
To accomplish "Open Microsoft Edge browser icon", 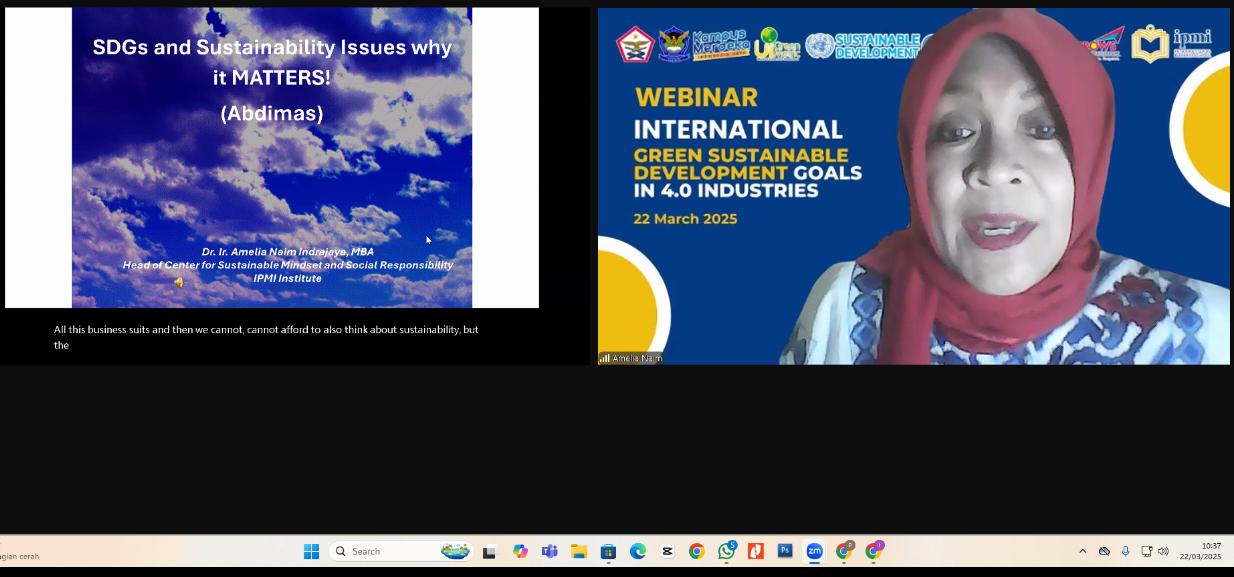I will (x=637, y=551).
